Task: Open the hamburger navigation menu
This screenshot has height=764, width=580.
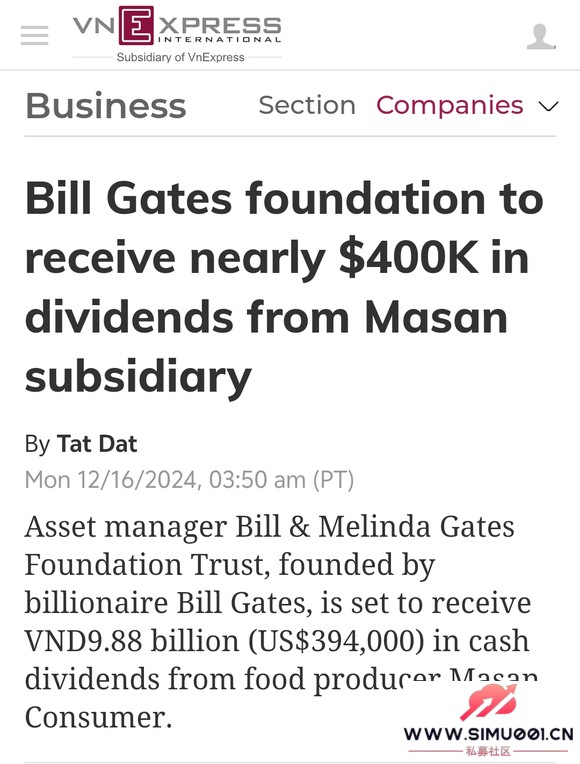Action: pos(35,36)
